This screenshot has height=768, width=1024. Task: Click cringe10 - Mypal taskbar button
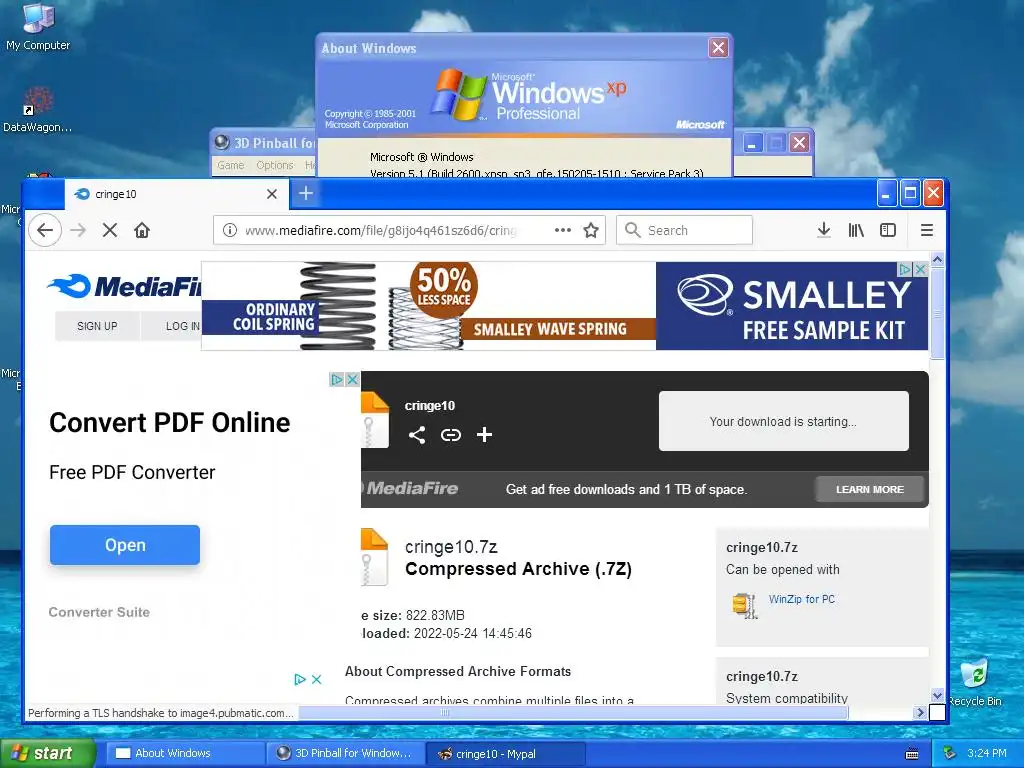point(505,753)
